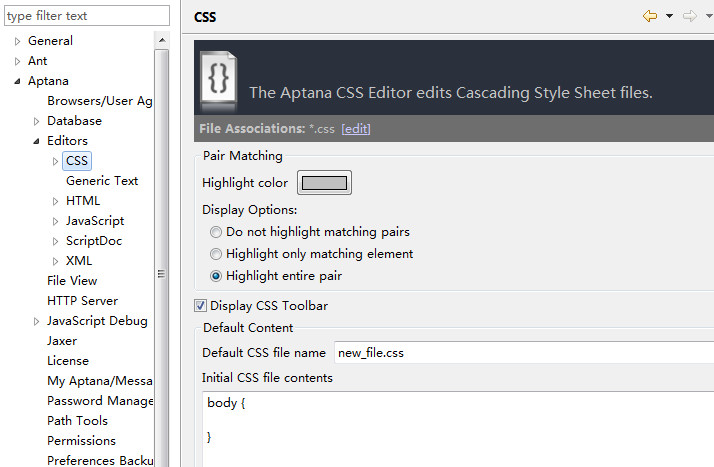Click the back navigation arrow icon
This screenshot has width=714, height=467.
650,16
